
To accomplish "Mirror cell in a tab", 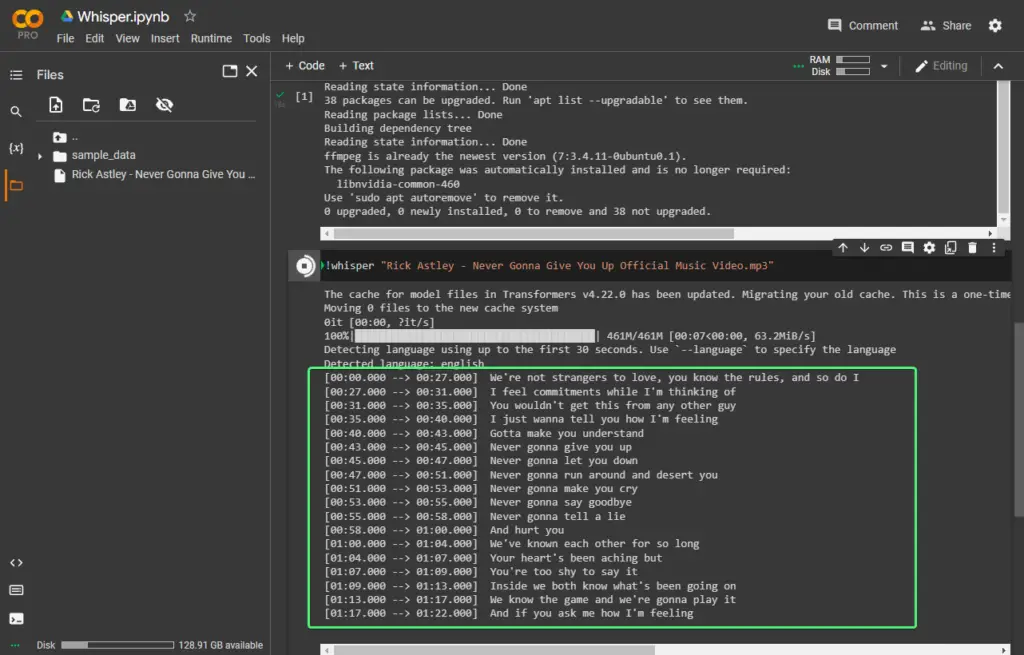I will coord(950,248).
